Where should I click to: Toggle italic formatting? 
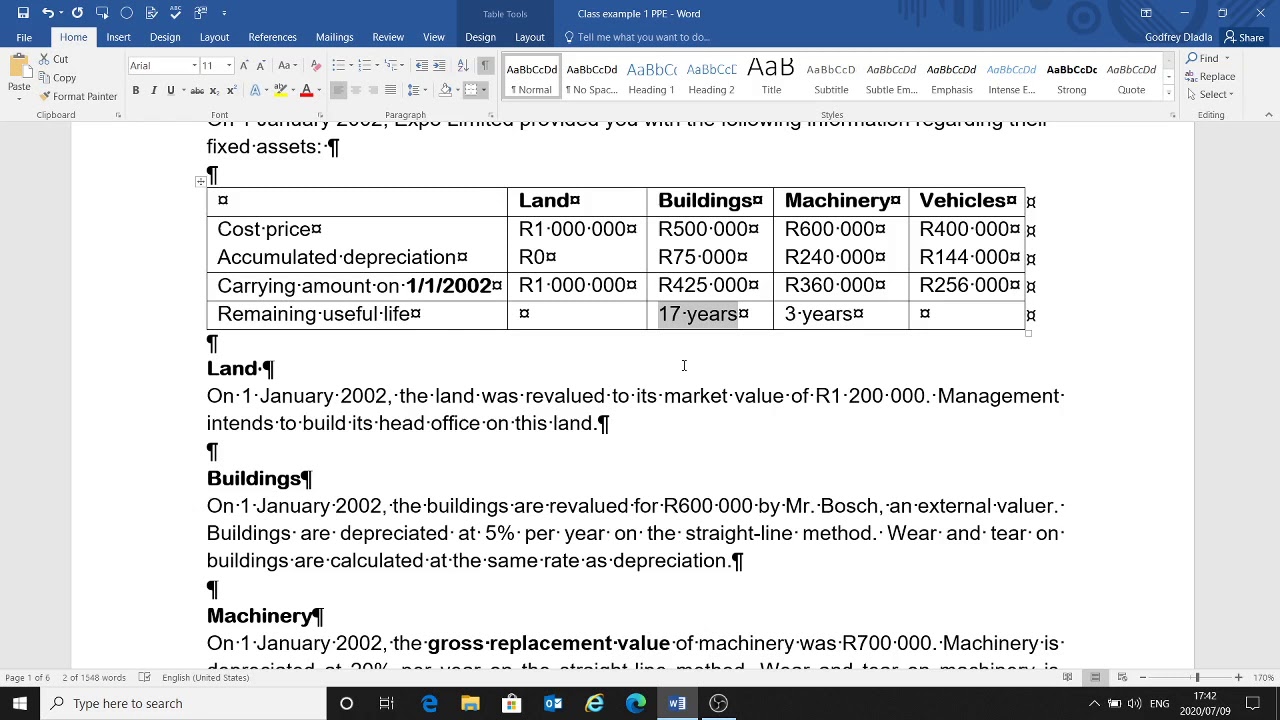(153, 90)
